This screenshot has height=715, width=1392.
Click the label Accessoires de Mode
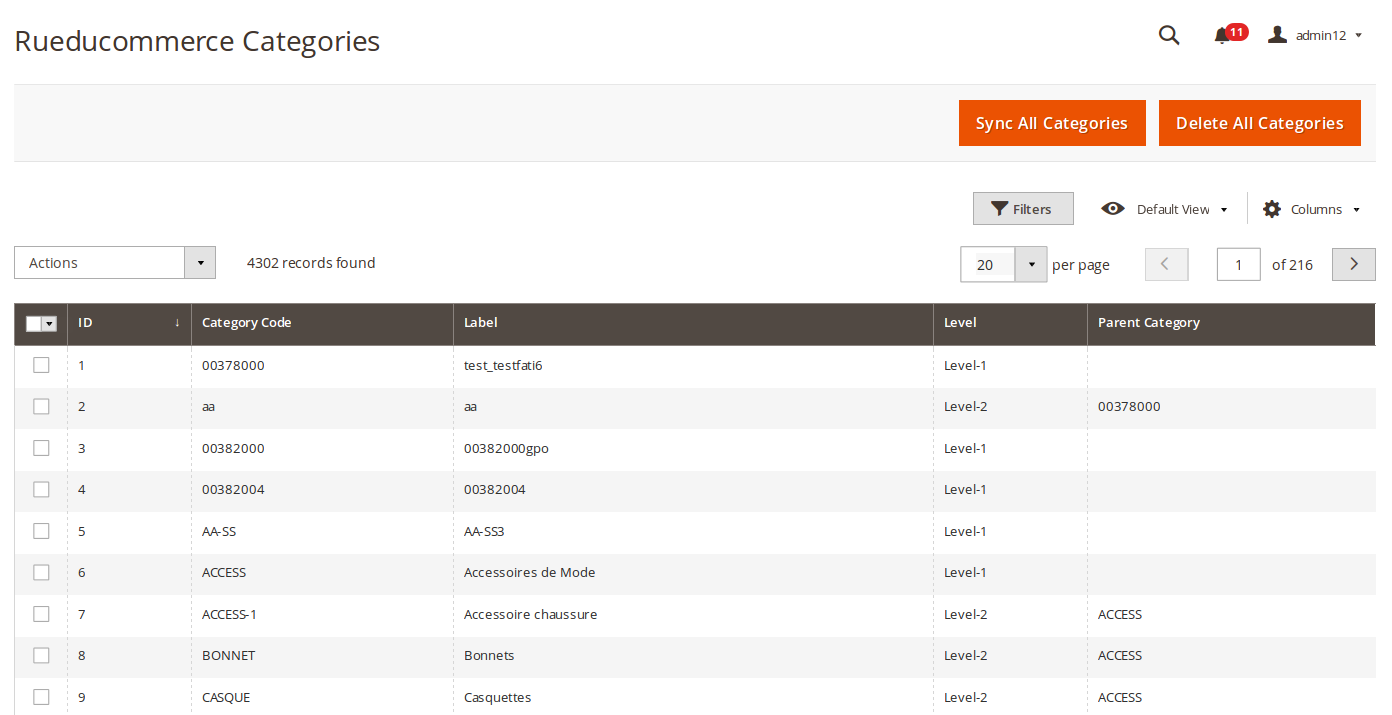530,573
